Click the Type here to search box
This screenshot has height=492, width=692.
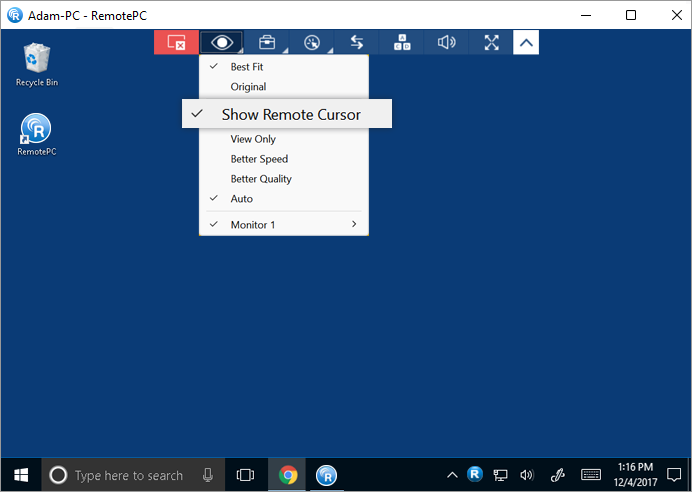point(130,475)
